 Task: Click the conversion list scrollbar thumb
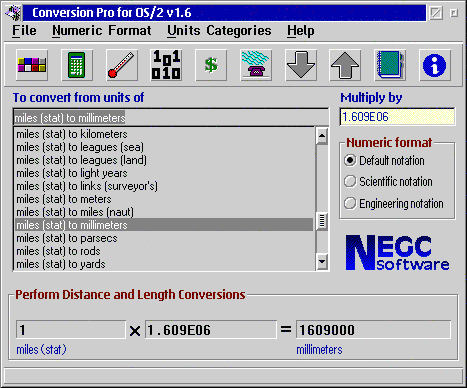pos(322,221)
